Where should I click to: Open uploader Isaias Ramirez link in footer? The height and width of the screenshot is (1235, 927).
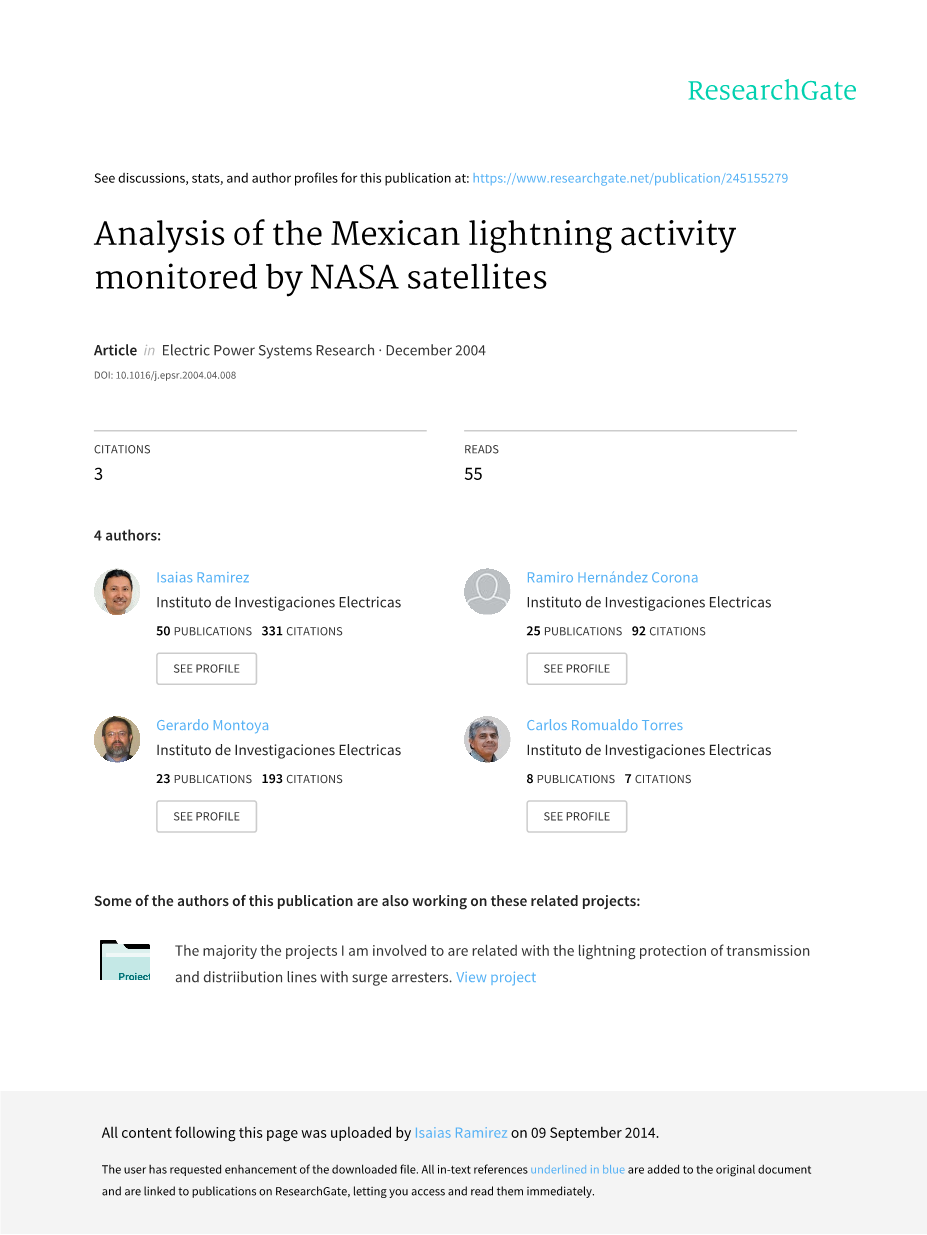[x=460, y=1133]
